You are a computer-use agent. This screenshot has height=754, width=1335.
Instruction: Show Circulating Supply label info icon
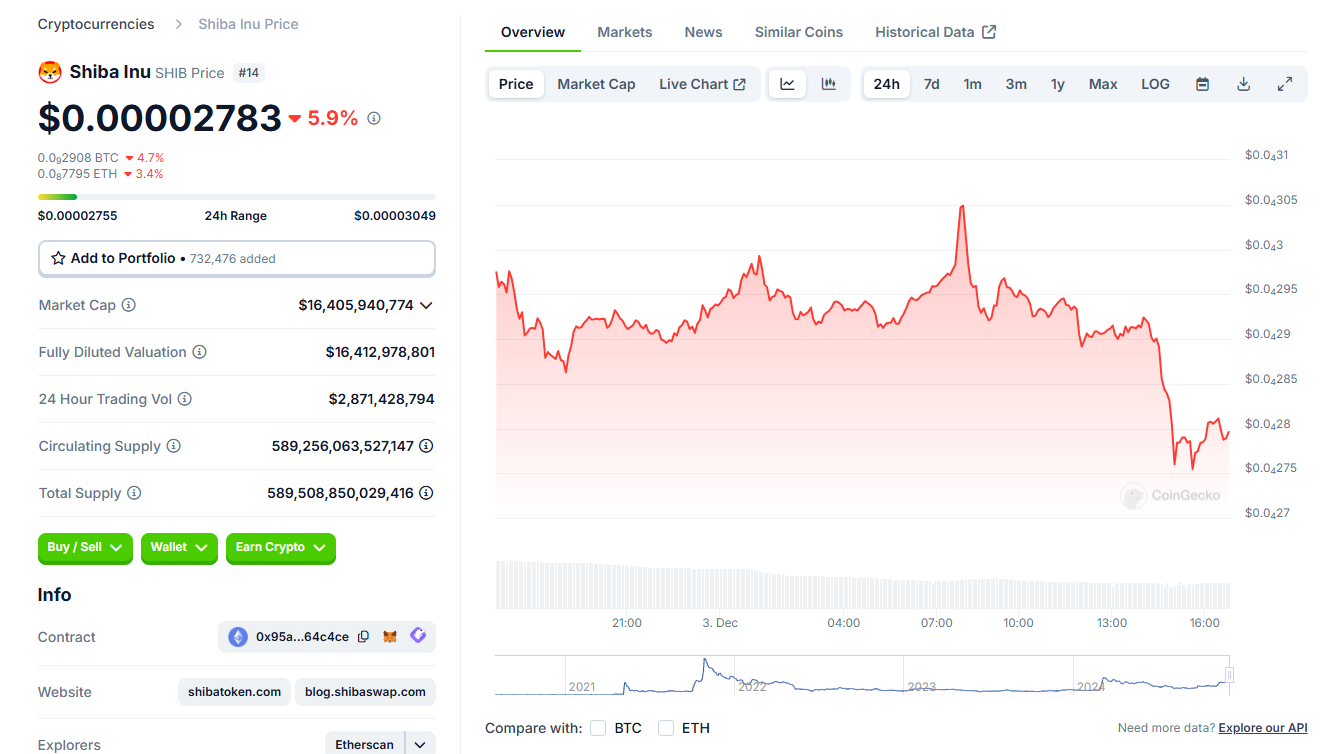[174, 446]
